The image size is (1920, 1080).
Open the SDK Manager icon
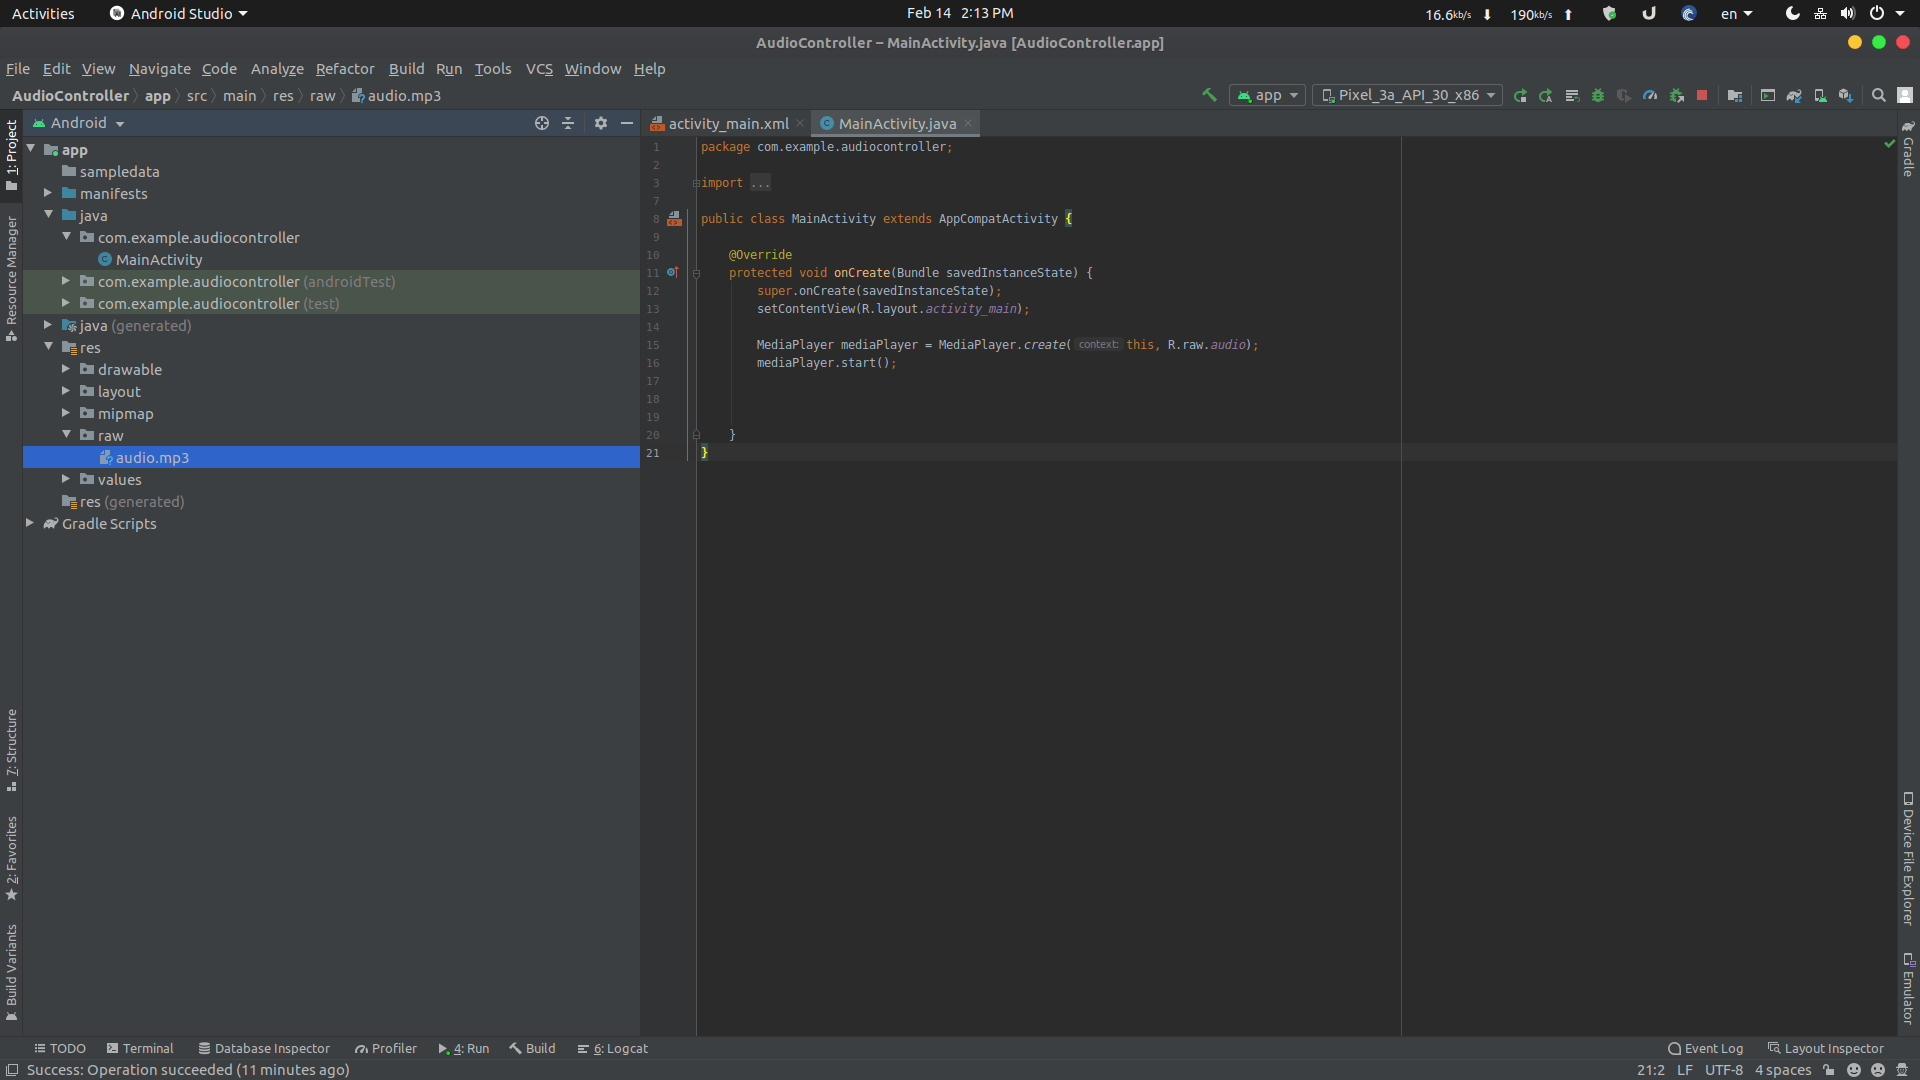(x=1846, y=95)
